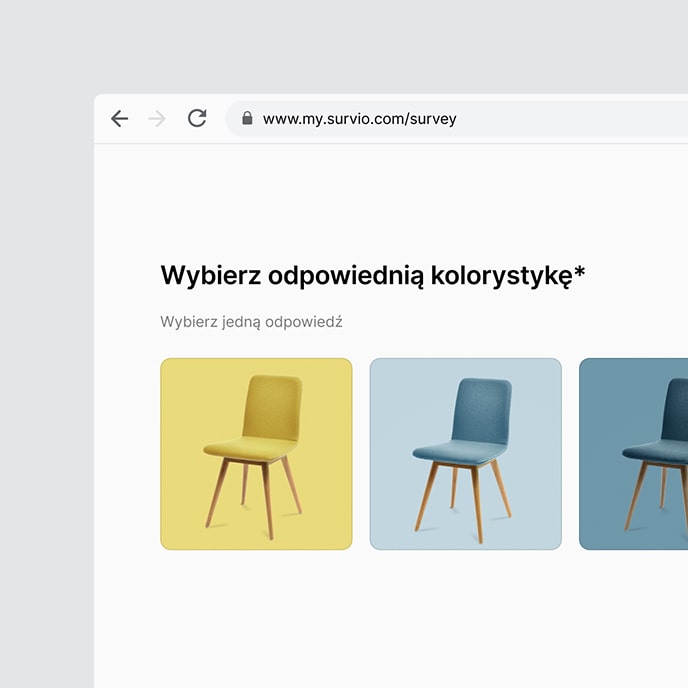This screenshot has height=688, width=688.
Task: Click the browser back arrow
Action: coord(119,119)
